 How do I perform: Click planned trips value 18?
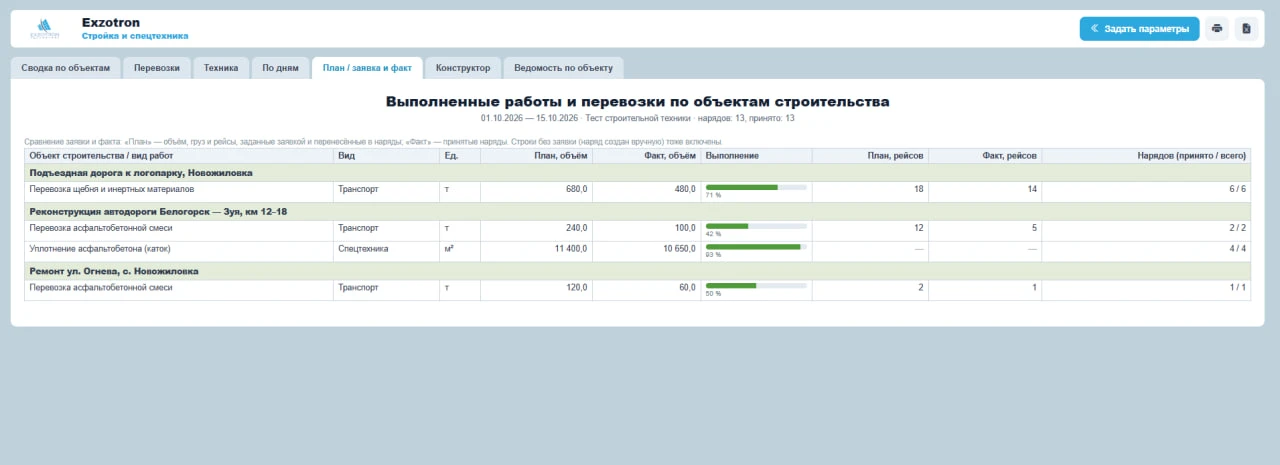coord(918,188)
